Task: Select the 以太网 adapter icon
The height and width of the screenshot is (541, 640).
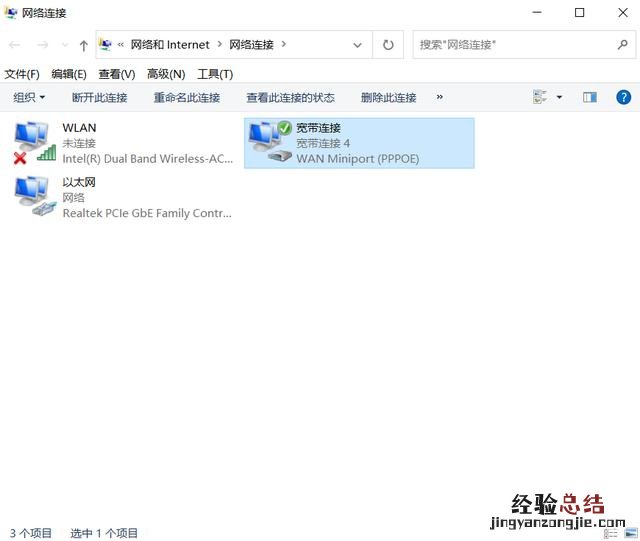Action: tap(34, 196)
